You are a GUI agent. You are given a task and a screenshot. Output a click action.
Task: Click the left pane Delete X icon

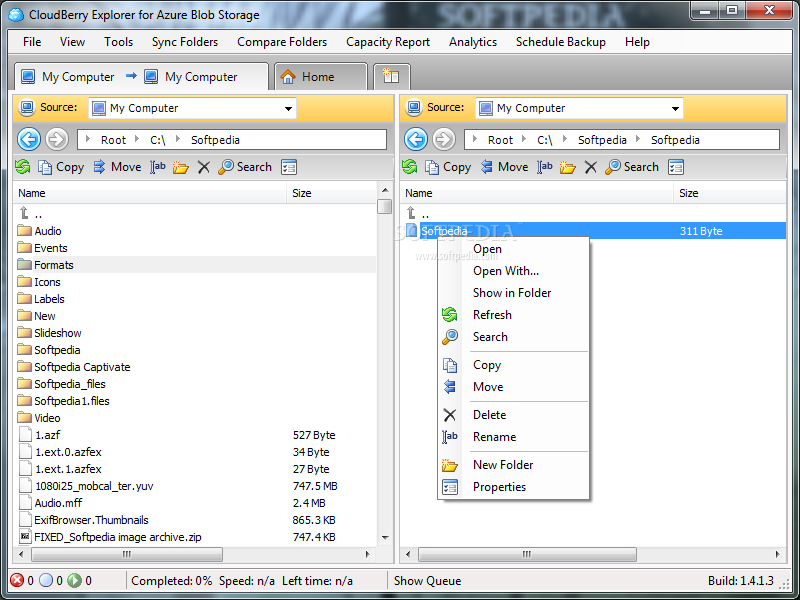[204, 167]
